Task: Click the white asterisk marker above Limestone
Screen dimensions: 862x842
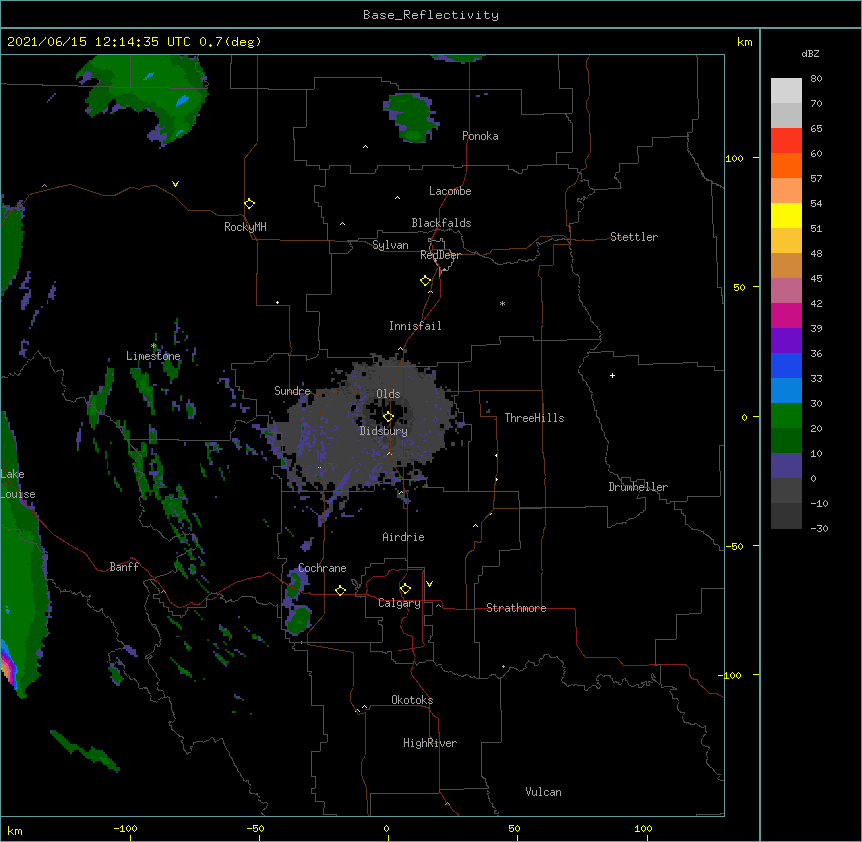Action: [x=154, y=346]
